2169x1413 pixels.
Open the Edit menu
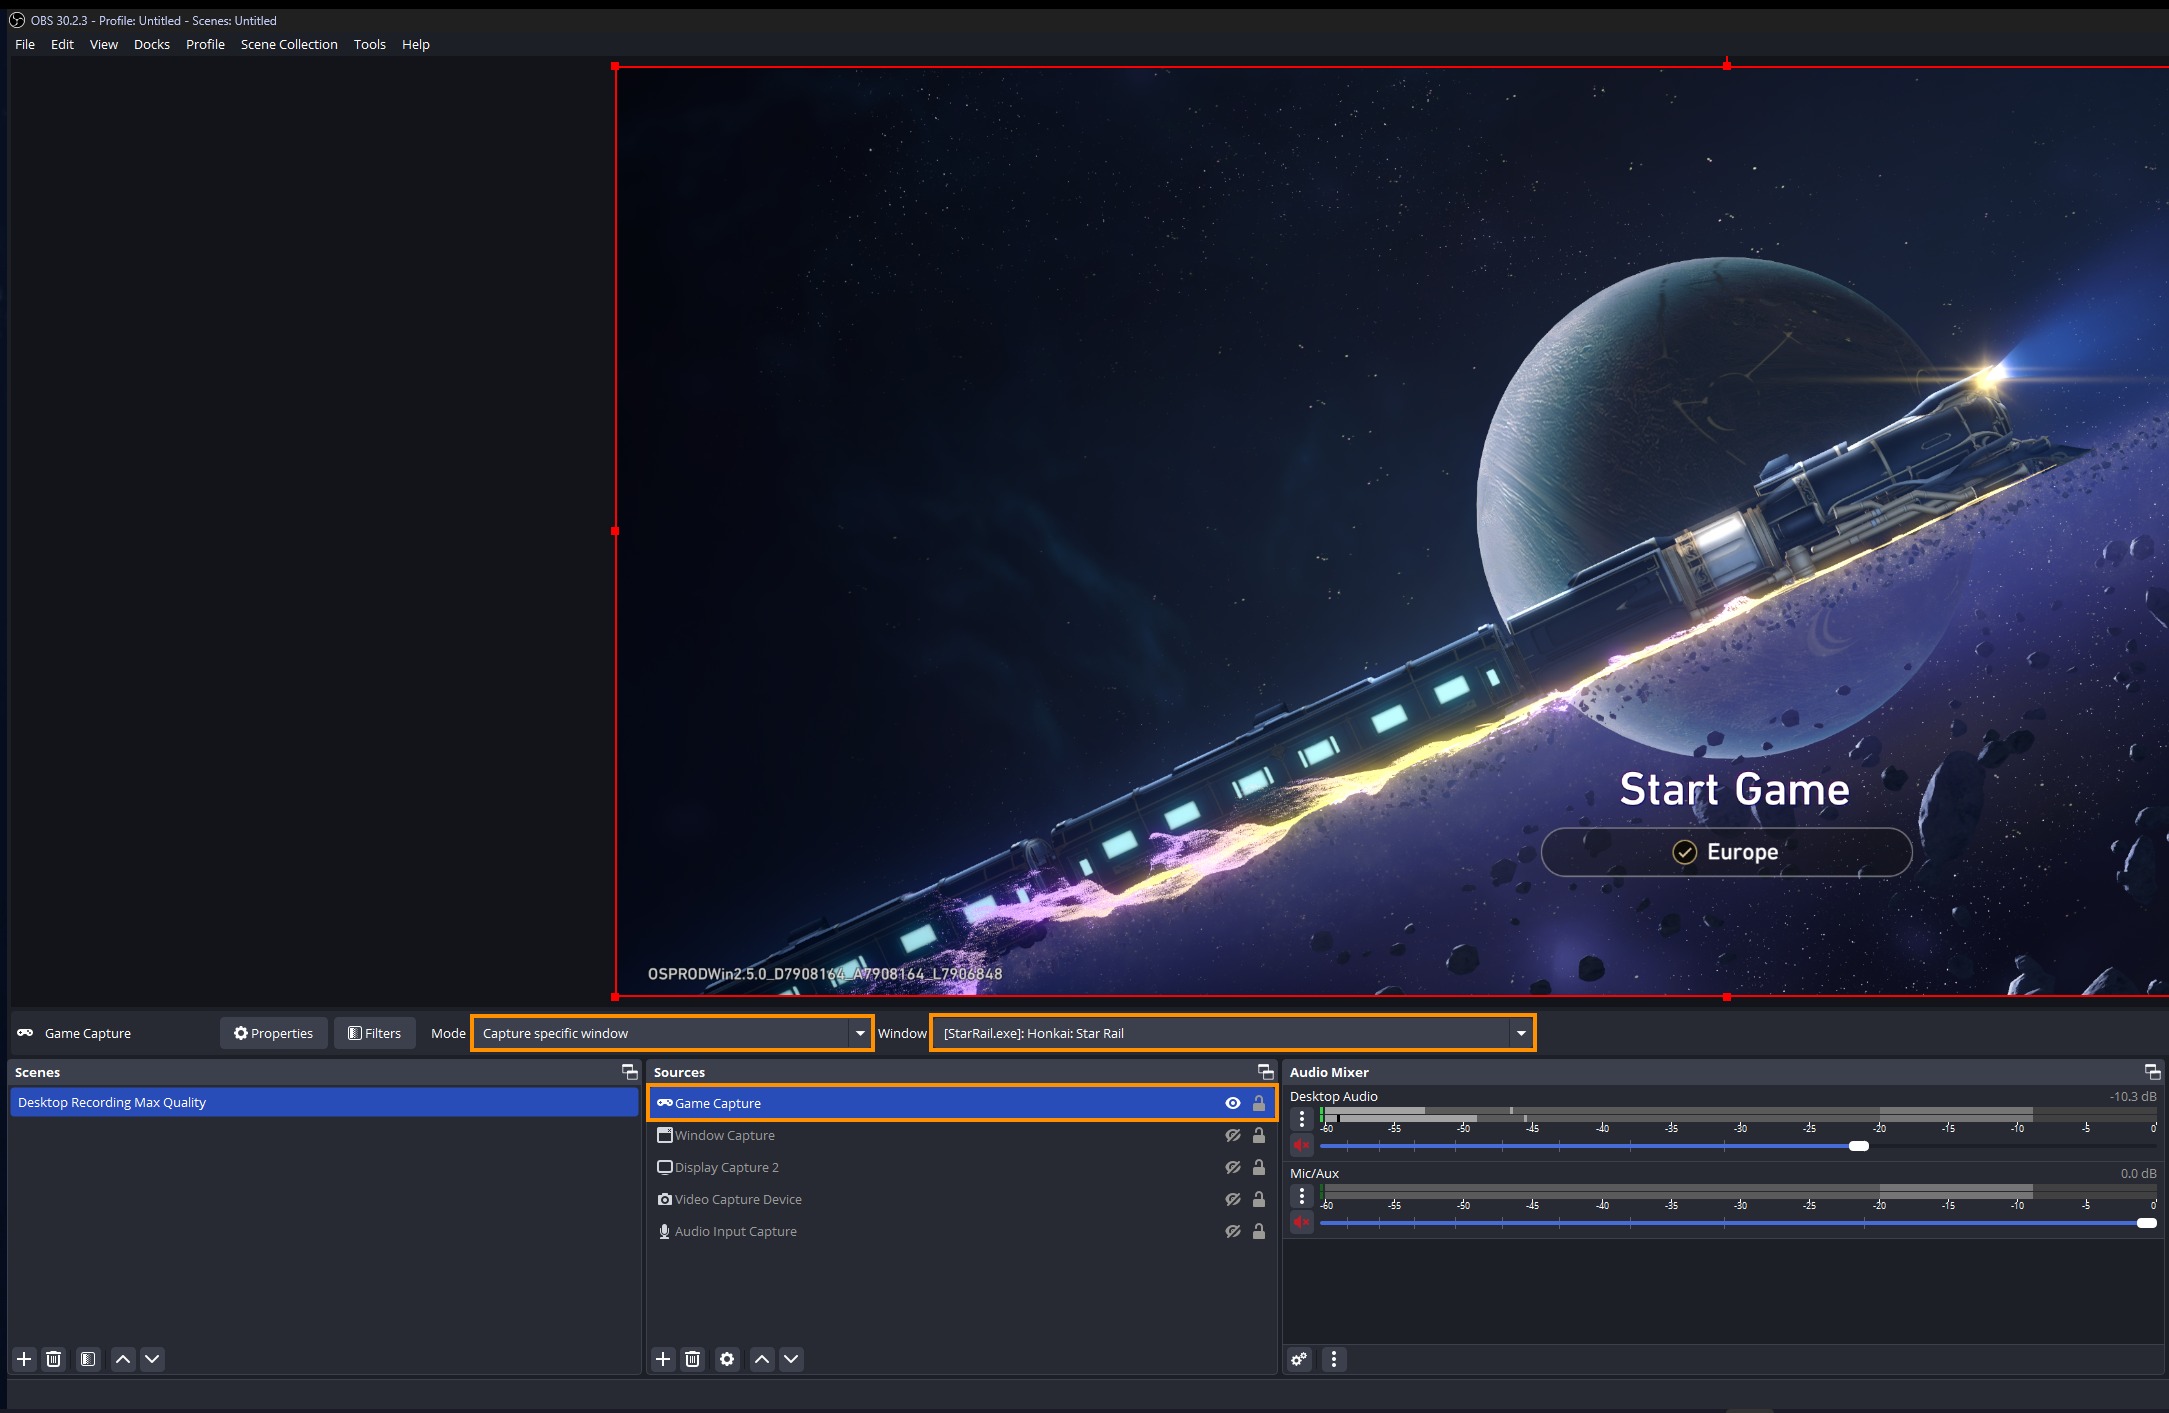pyautogui.click(x=62, y=44)
